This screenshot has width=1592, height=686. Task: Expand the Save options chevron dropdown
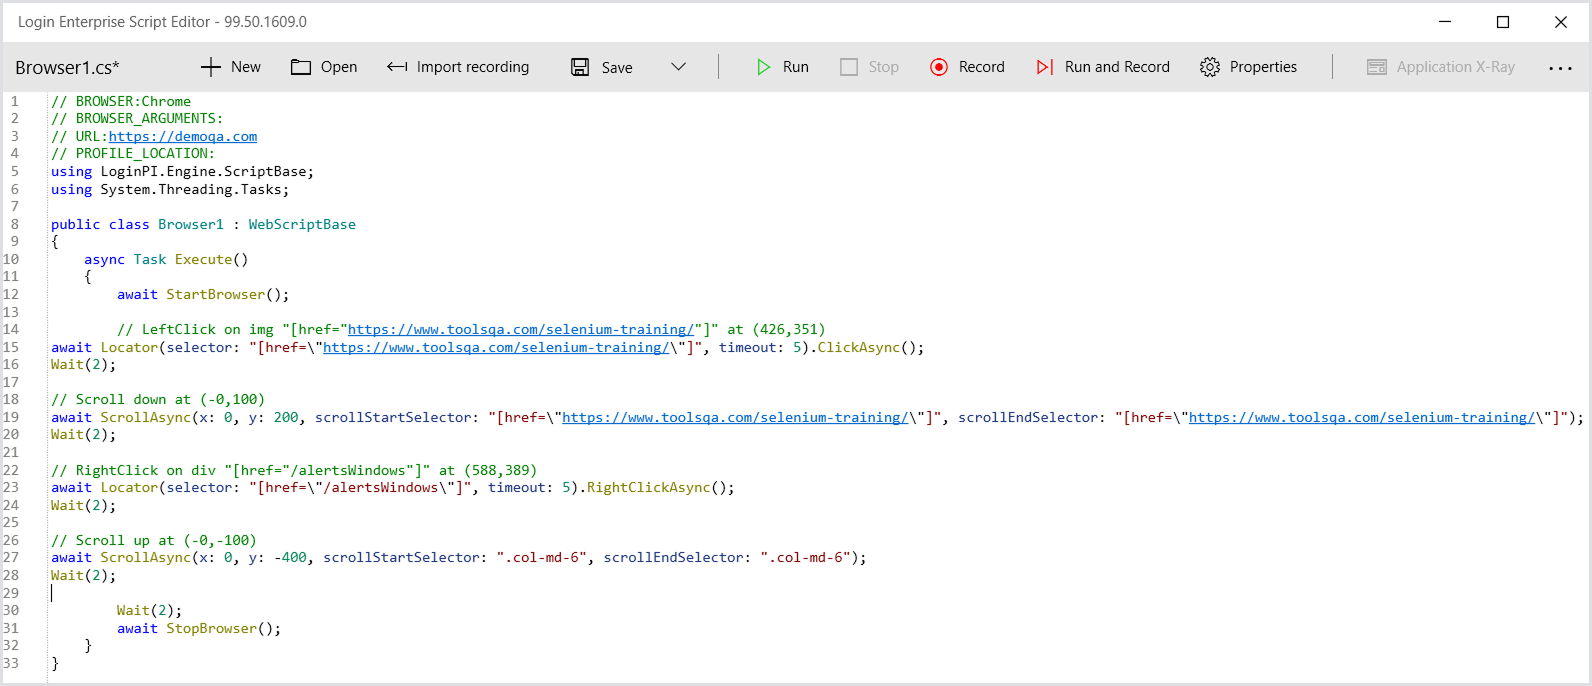678,67
